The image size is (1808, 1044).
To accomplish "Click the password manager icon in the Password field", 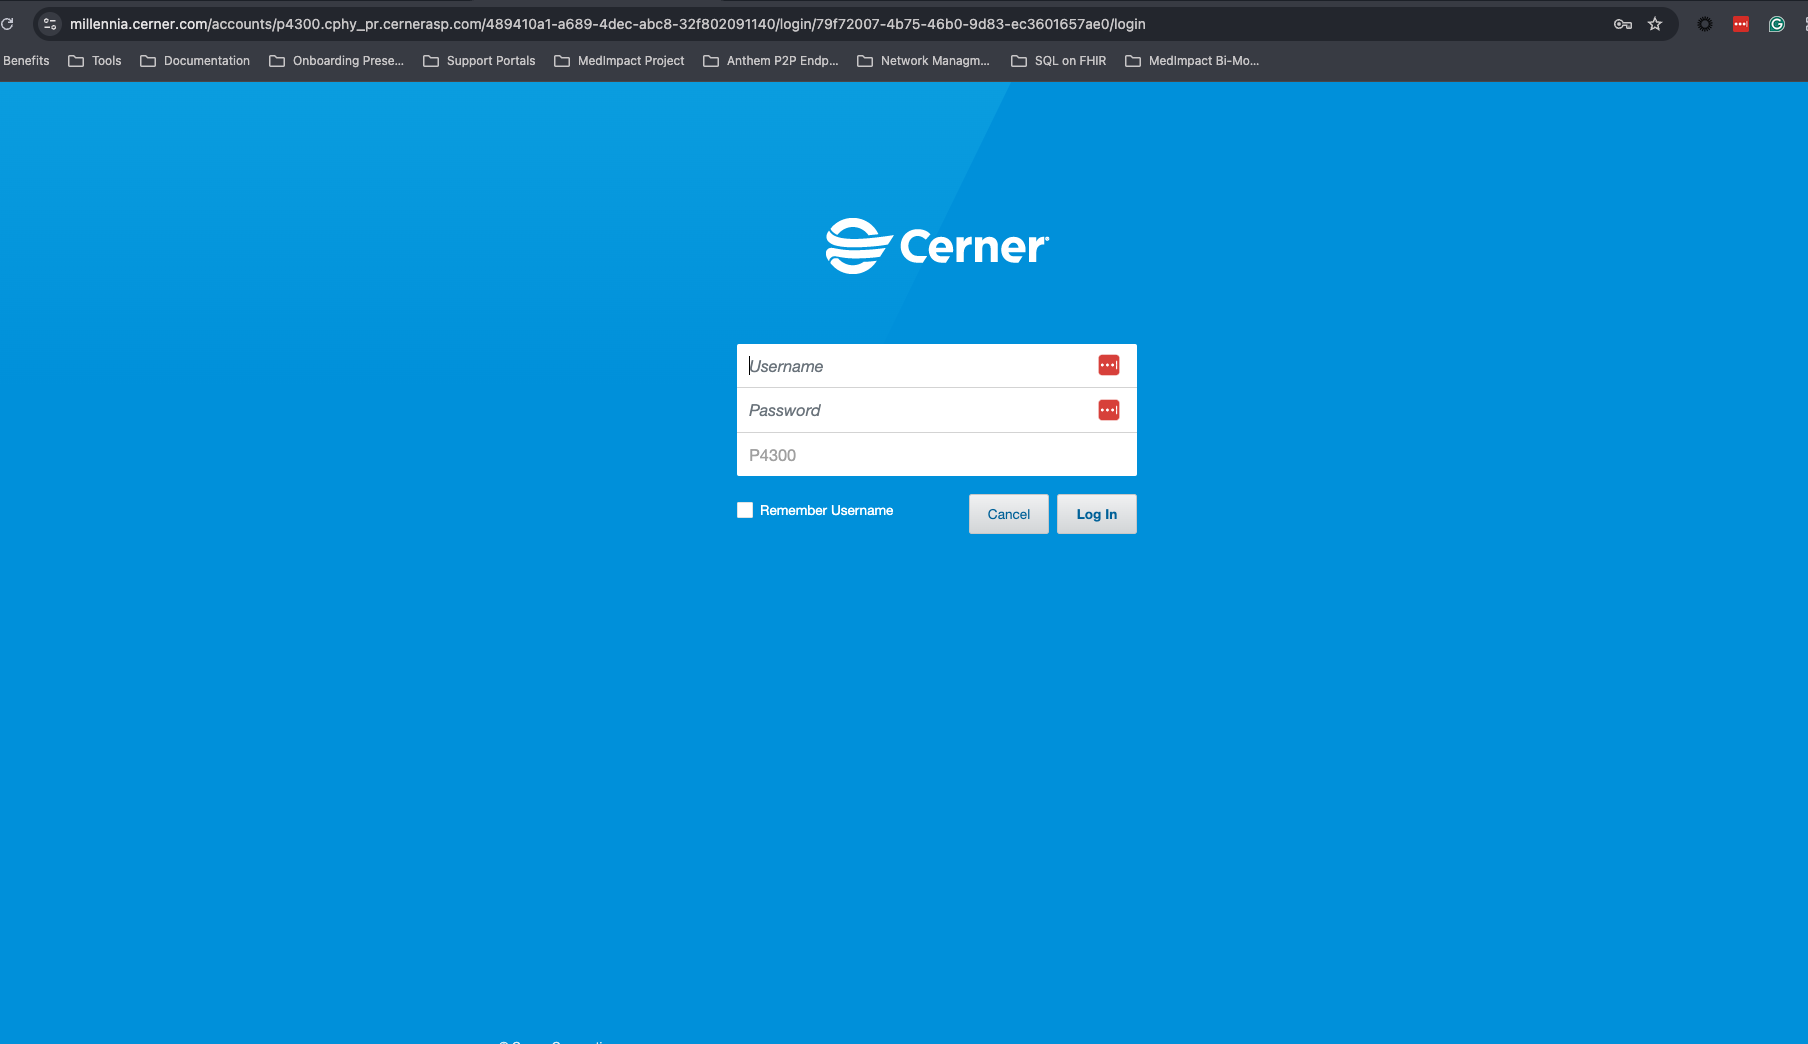I will [1109, 410].
